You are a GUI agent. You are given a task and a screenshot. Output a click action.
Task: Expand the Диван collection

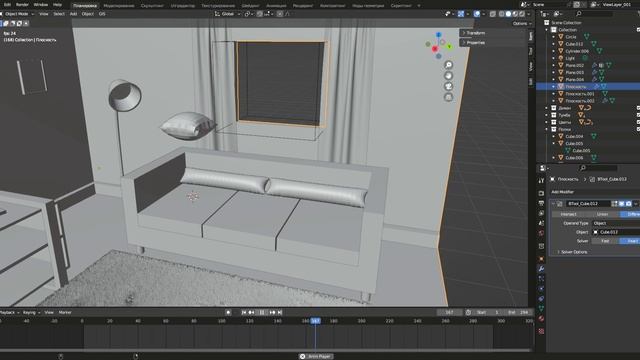click(x=547, y=108)
